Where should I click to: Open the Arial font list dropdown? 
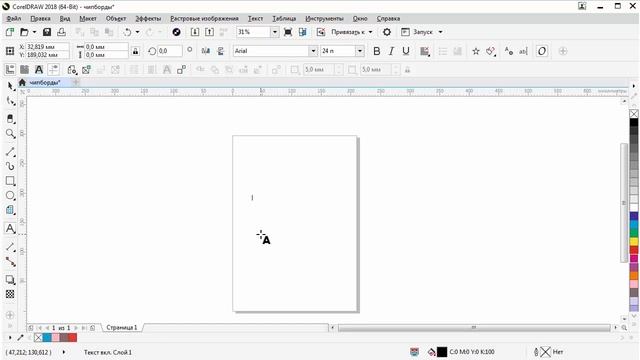click(313, 51)
